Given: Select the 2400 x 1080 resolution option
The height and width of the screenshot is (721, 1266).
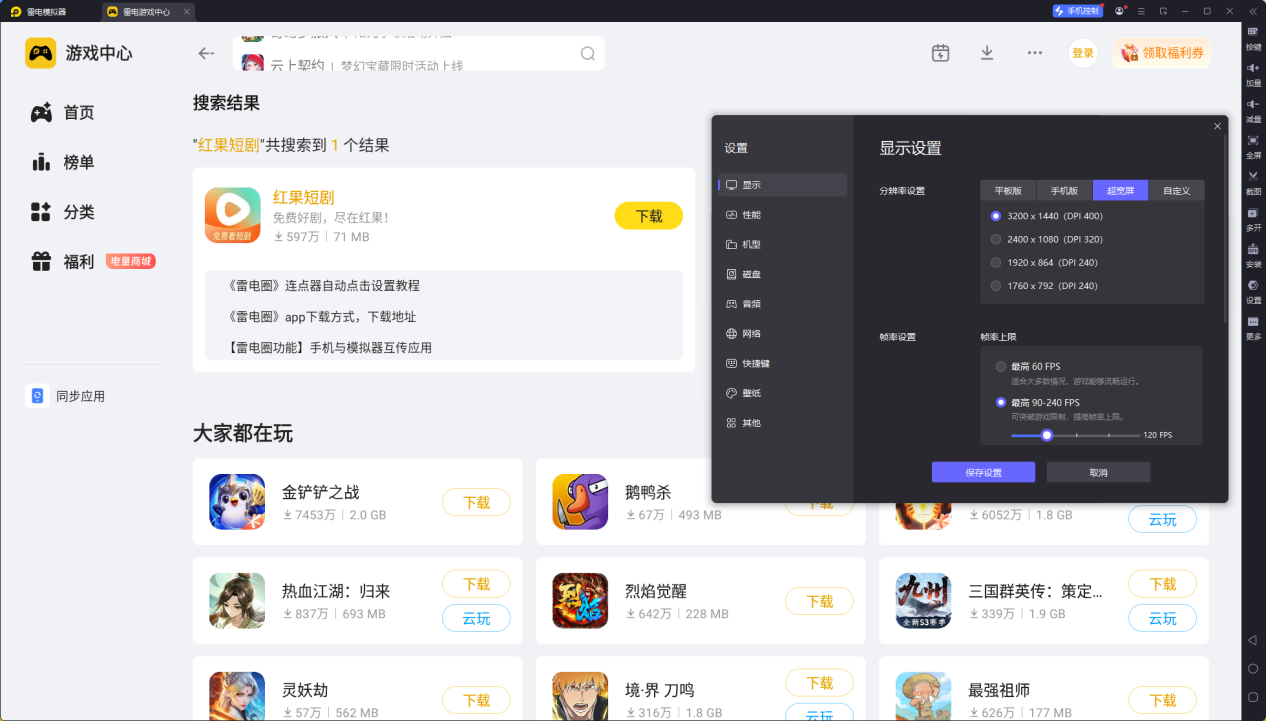Looking at the screenshot, I should [x=996, y=239].
